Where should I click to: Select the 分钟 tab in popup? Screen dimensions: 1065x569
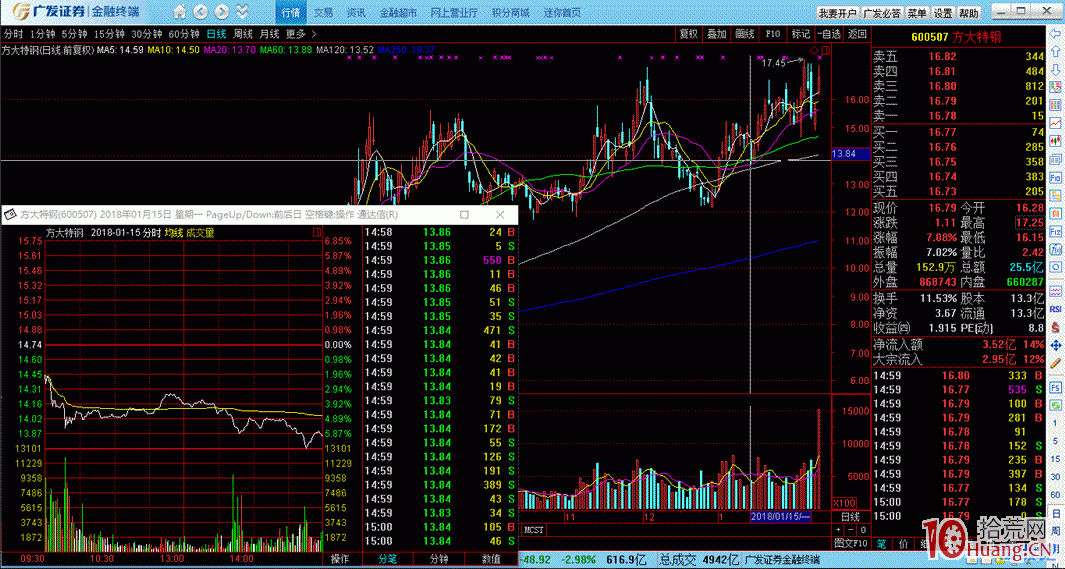[439, 559]
